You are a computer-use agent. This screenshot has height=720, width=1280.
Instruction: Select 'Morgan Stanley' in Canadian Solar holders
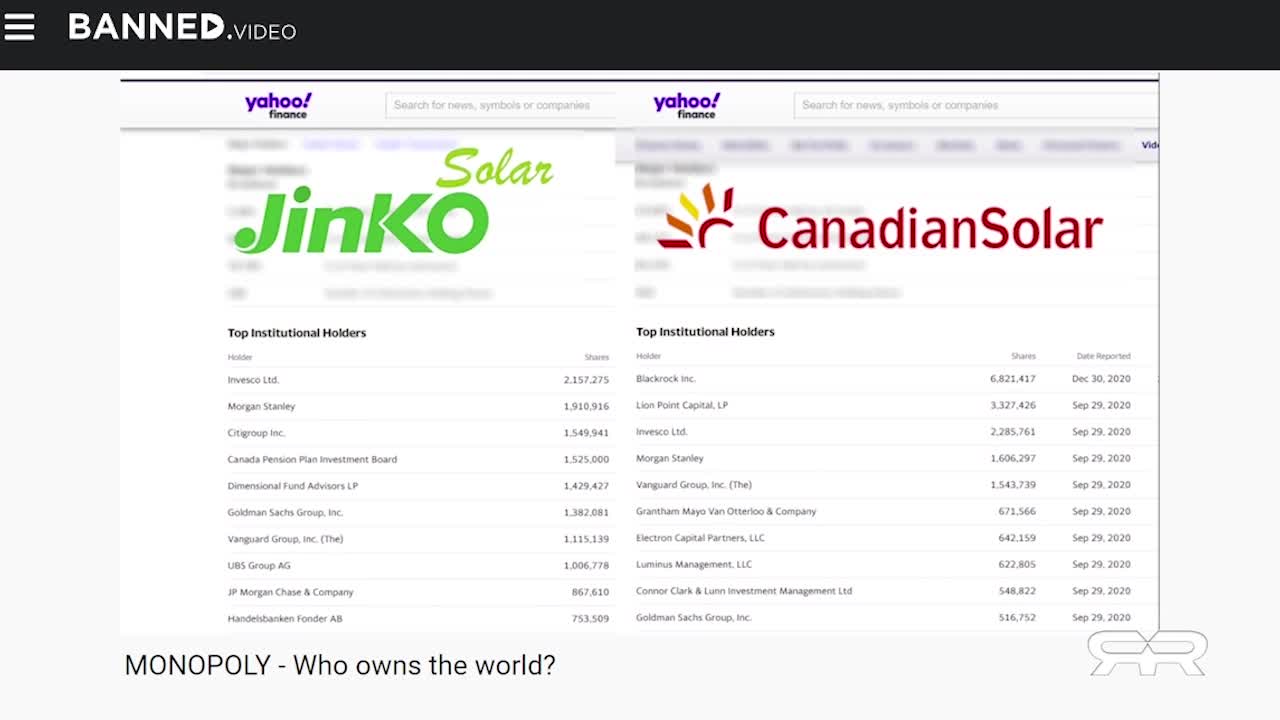coord(670,458)
